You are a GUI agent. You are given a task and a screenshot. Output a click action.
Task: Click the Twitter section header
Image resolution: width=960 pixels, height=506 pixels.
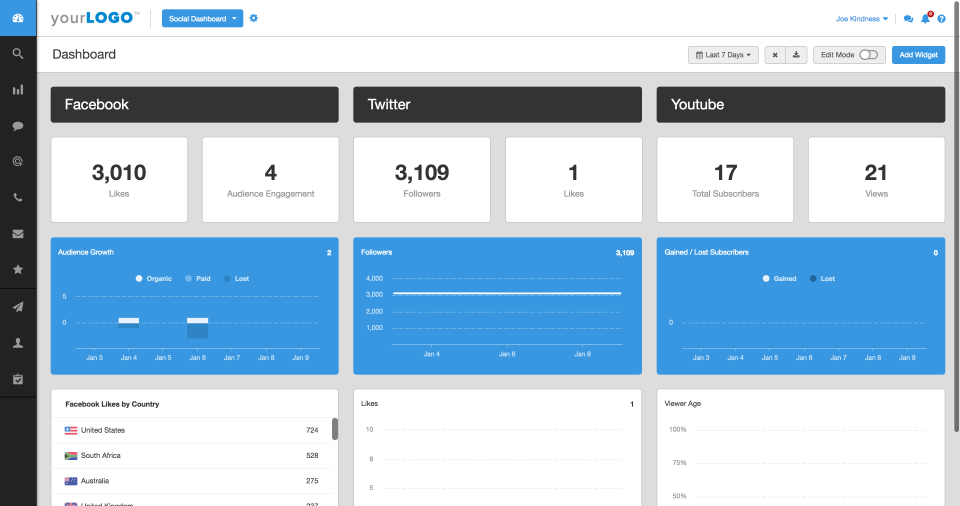497,105
